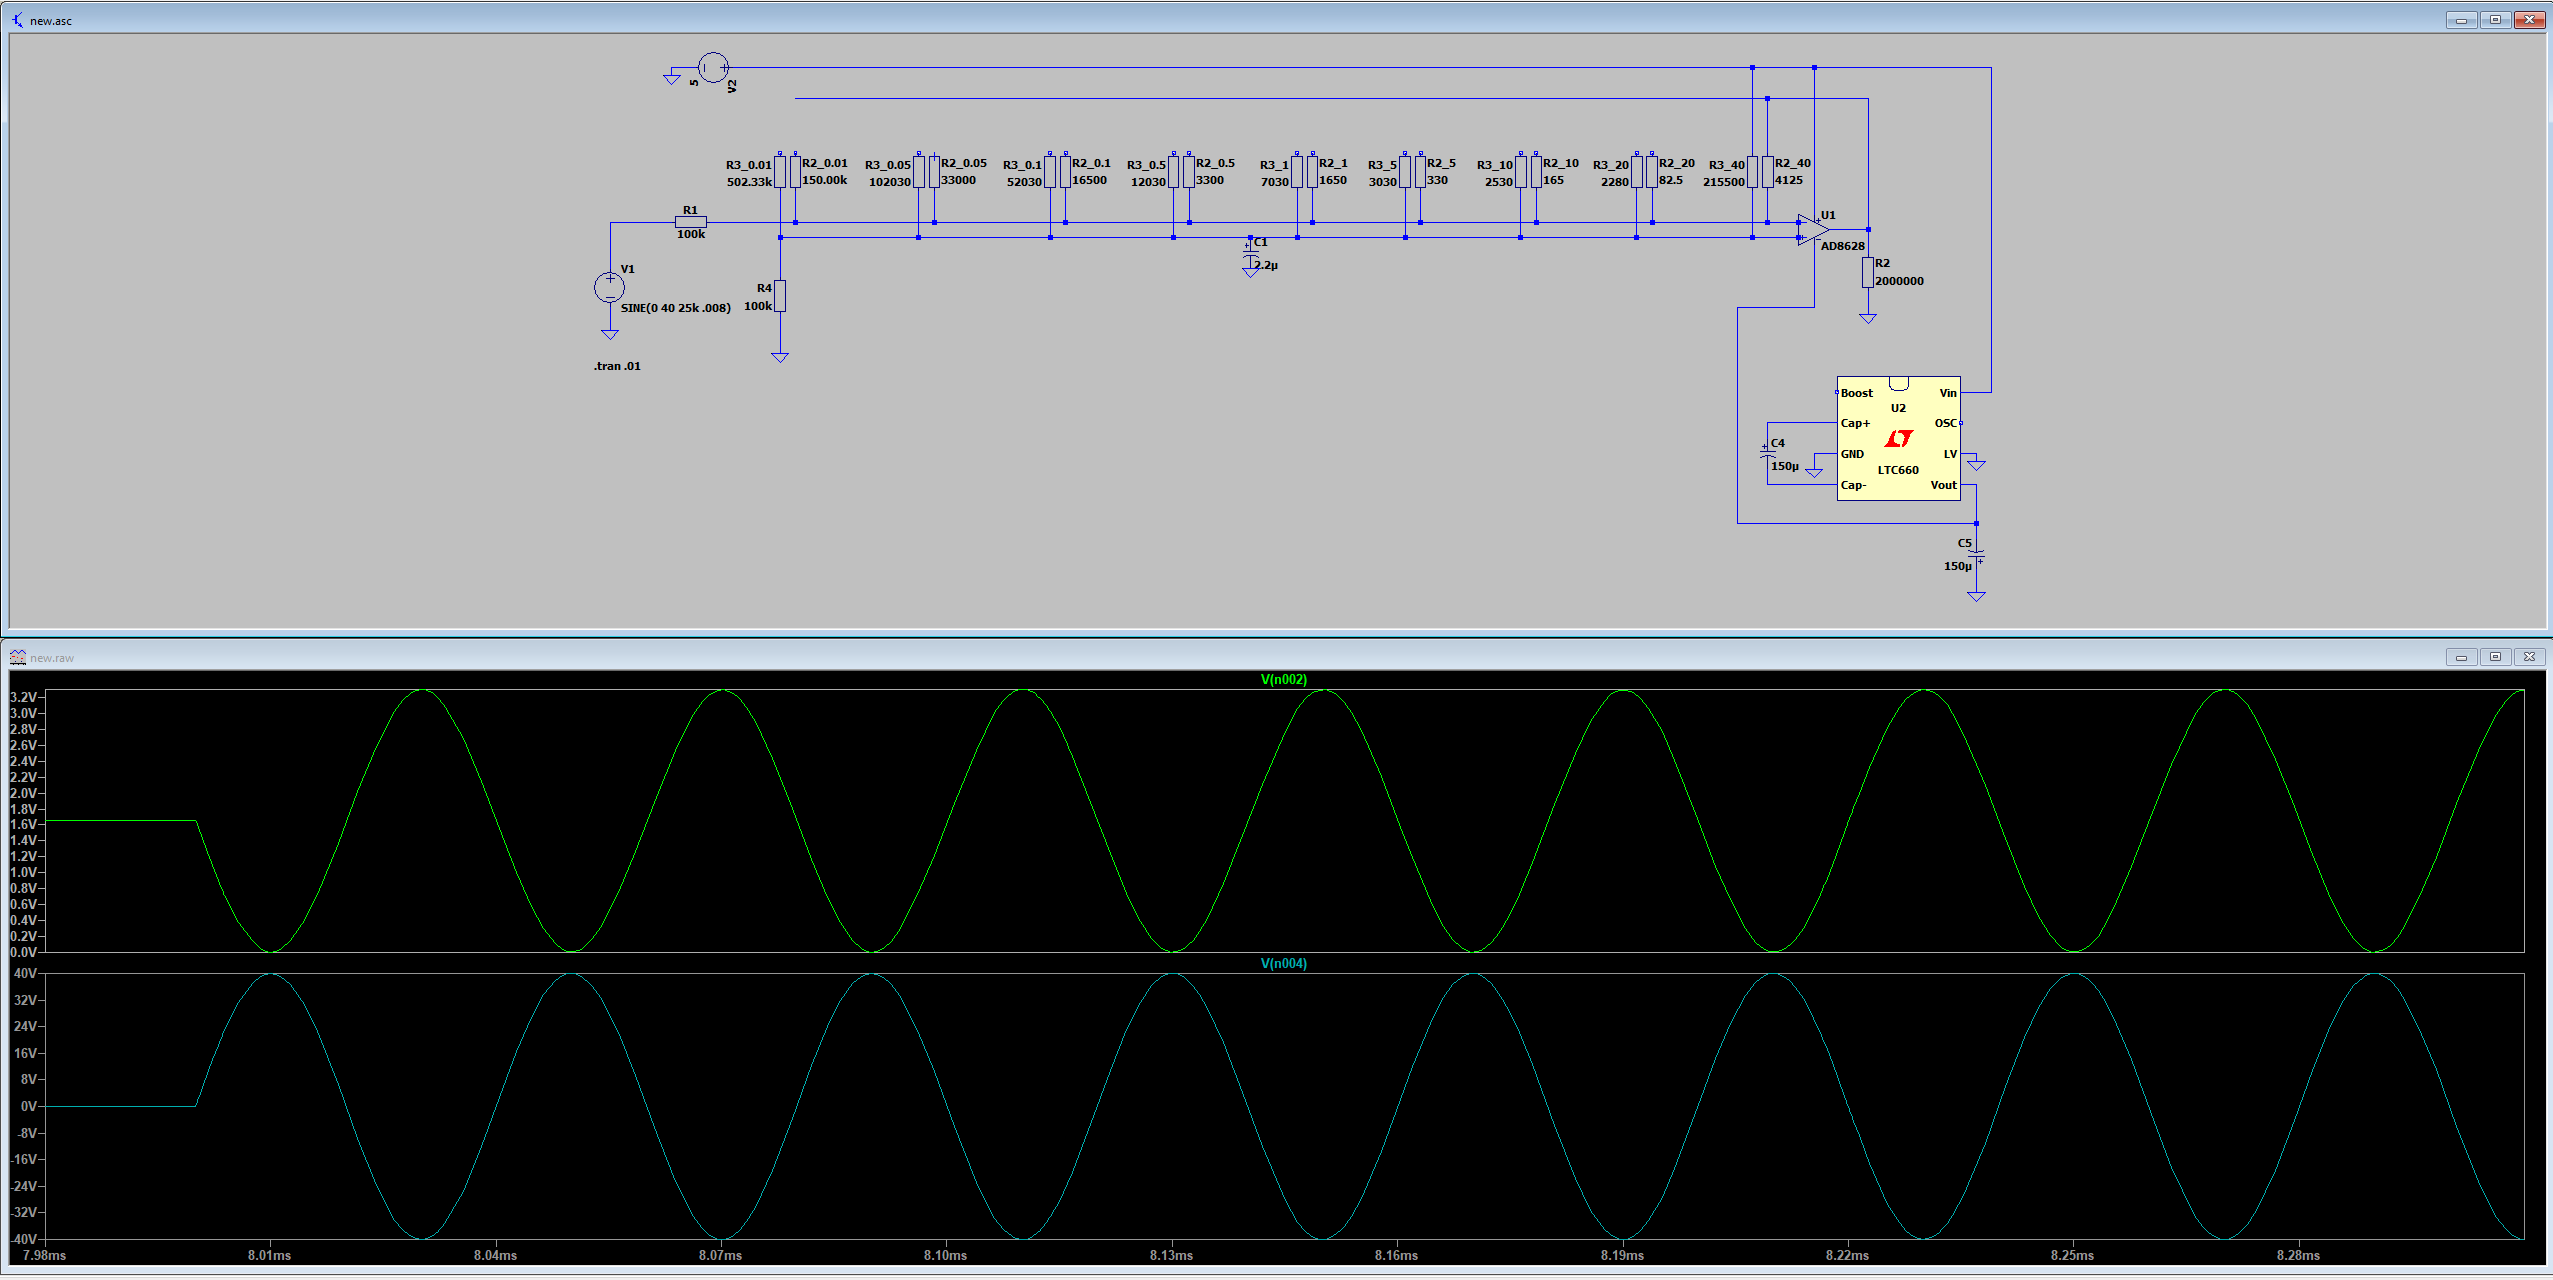The image size is (2553, 1280).
Task: Click the Vout pin label on U2
Action: pos(1943,485)
